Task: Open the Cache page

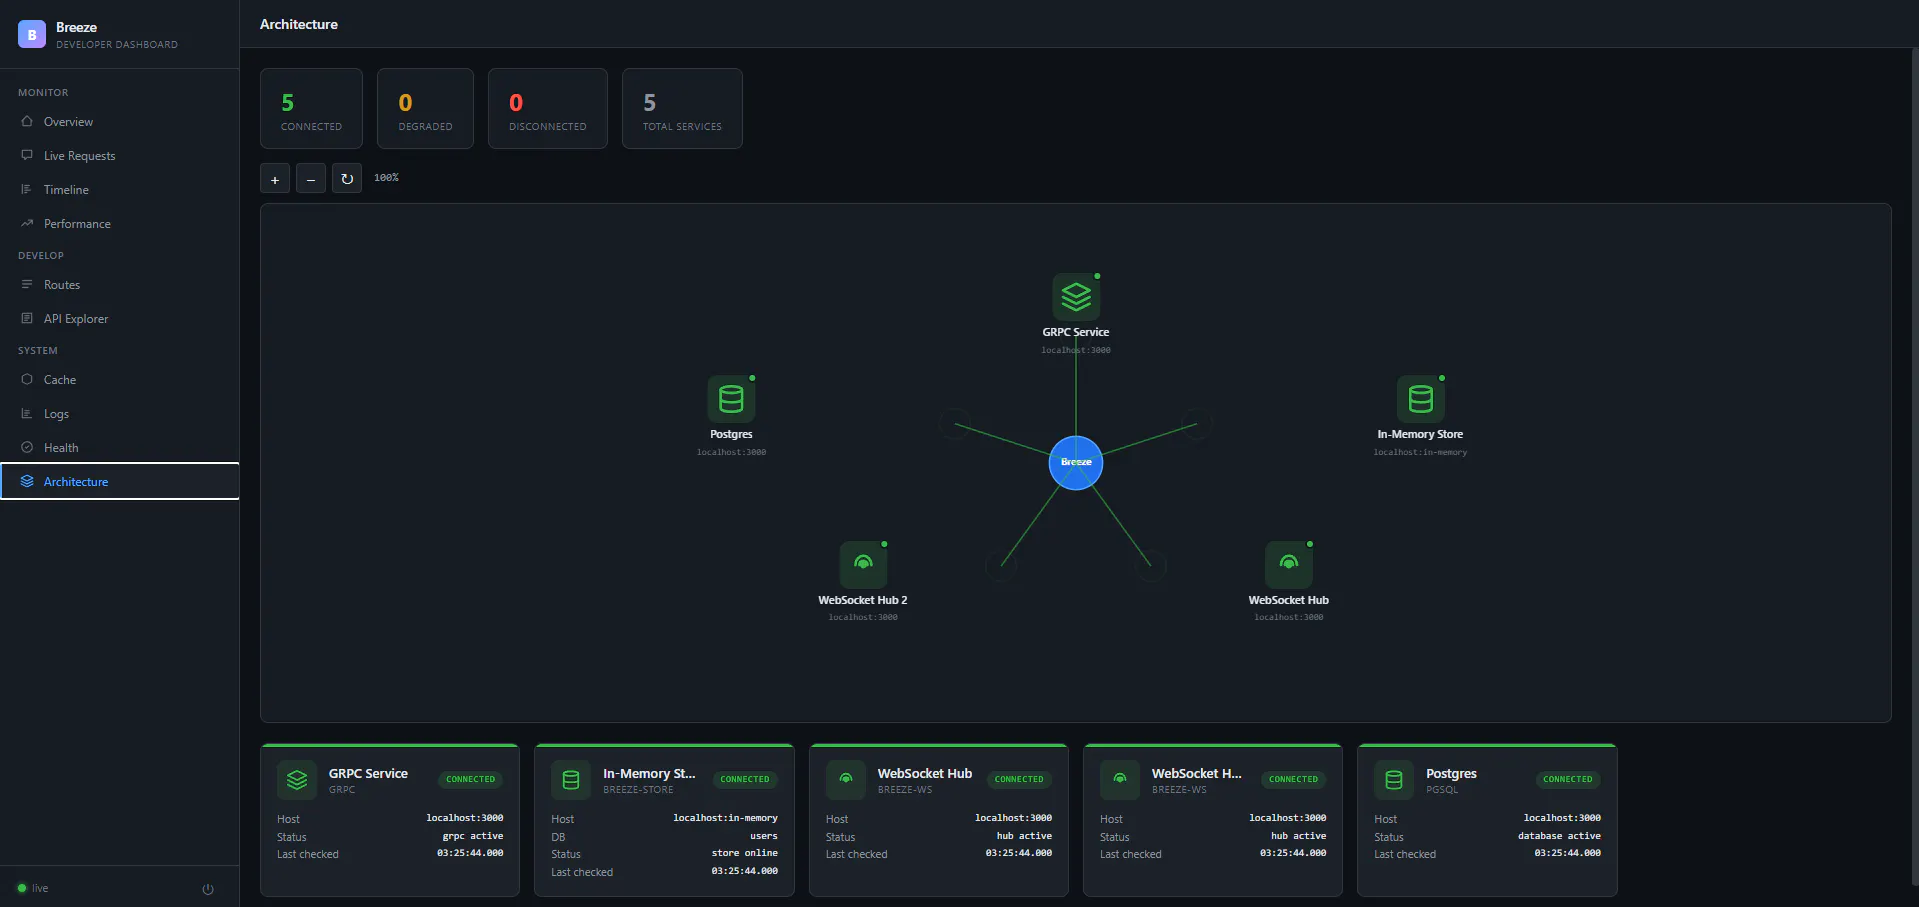Action: pos(120,380)
